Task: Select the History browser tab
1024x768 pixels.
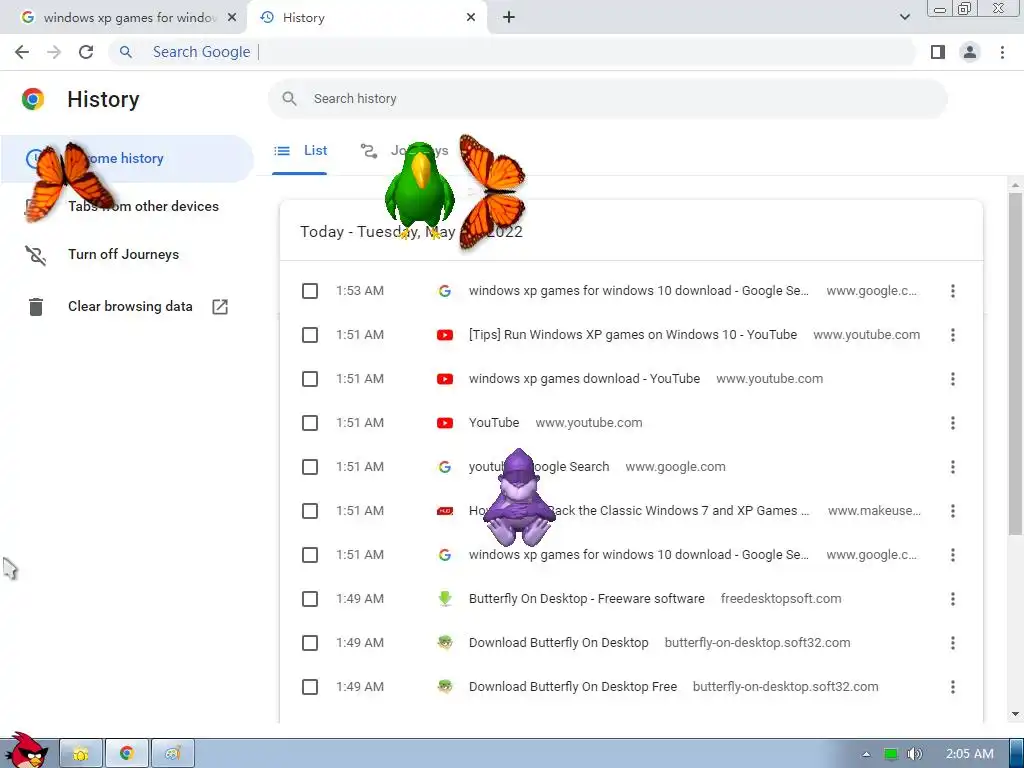Action: [366, 18]
